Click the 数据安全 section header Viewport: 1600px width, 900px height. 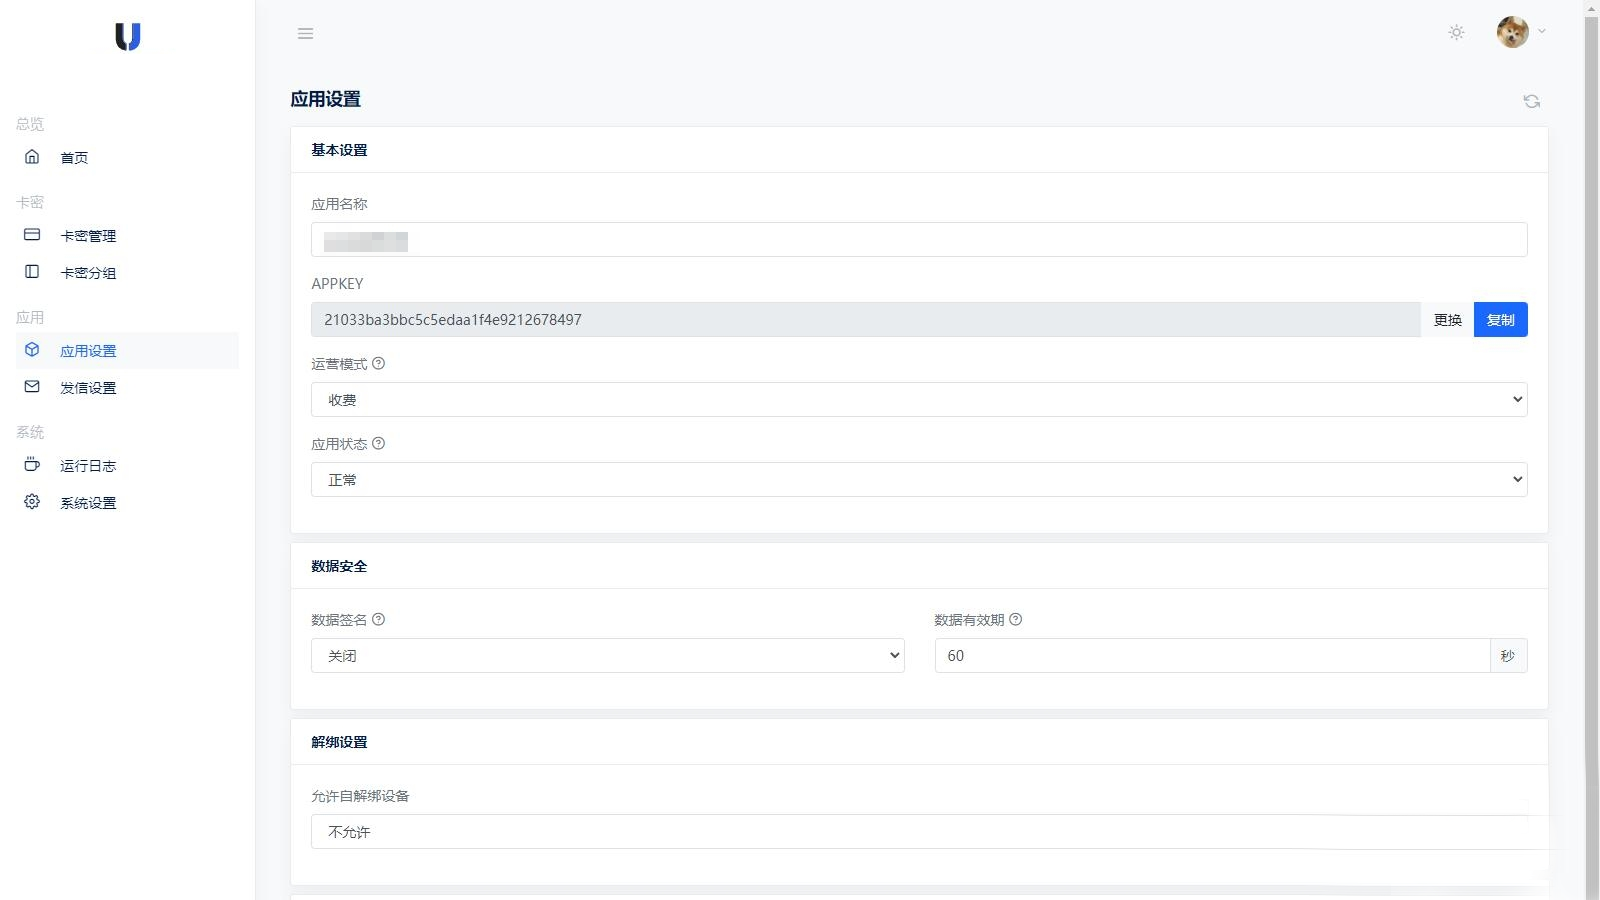coord(339,566)
